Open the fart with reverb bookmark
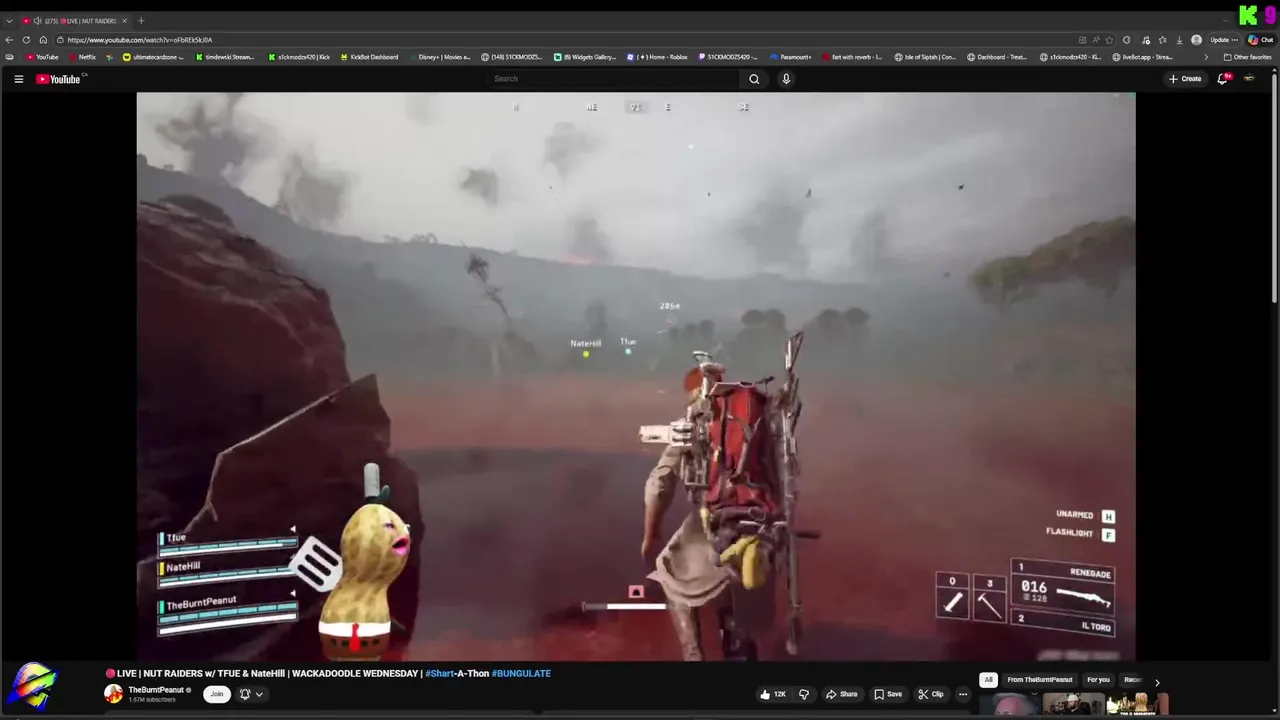The width and height of the screenshot is (1280, 720). [852, 57]
